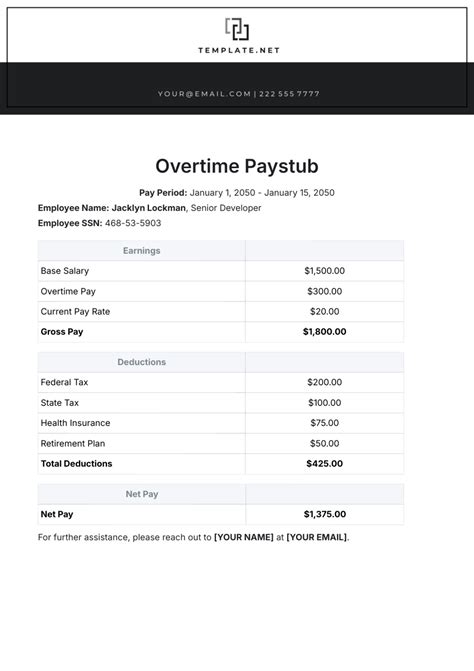Viewport: 474px width, 671px height.
Task: Click the $50.00 retirement plan value
Action: point(325,443)
